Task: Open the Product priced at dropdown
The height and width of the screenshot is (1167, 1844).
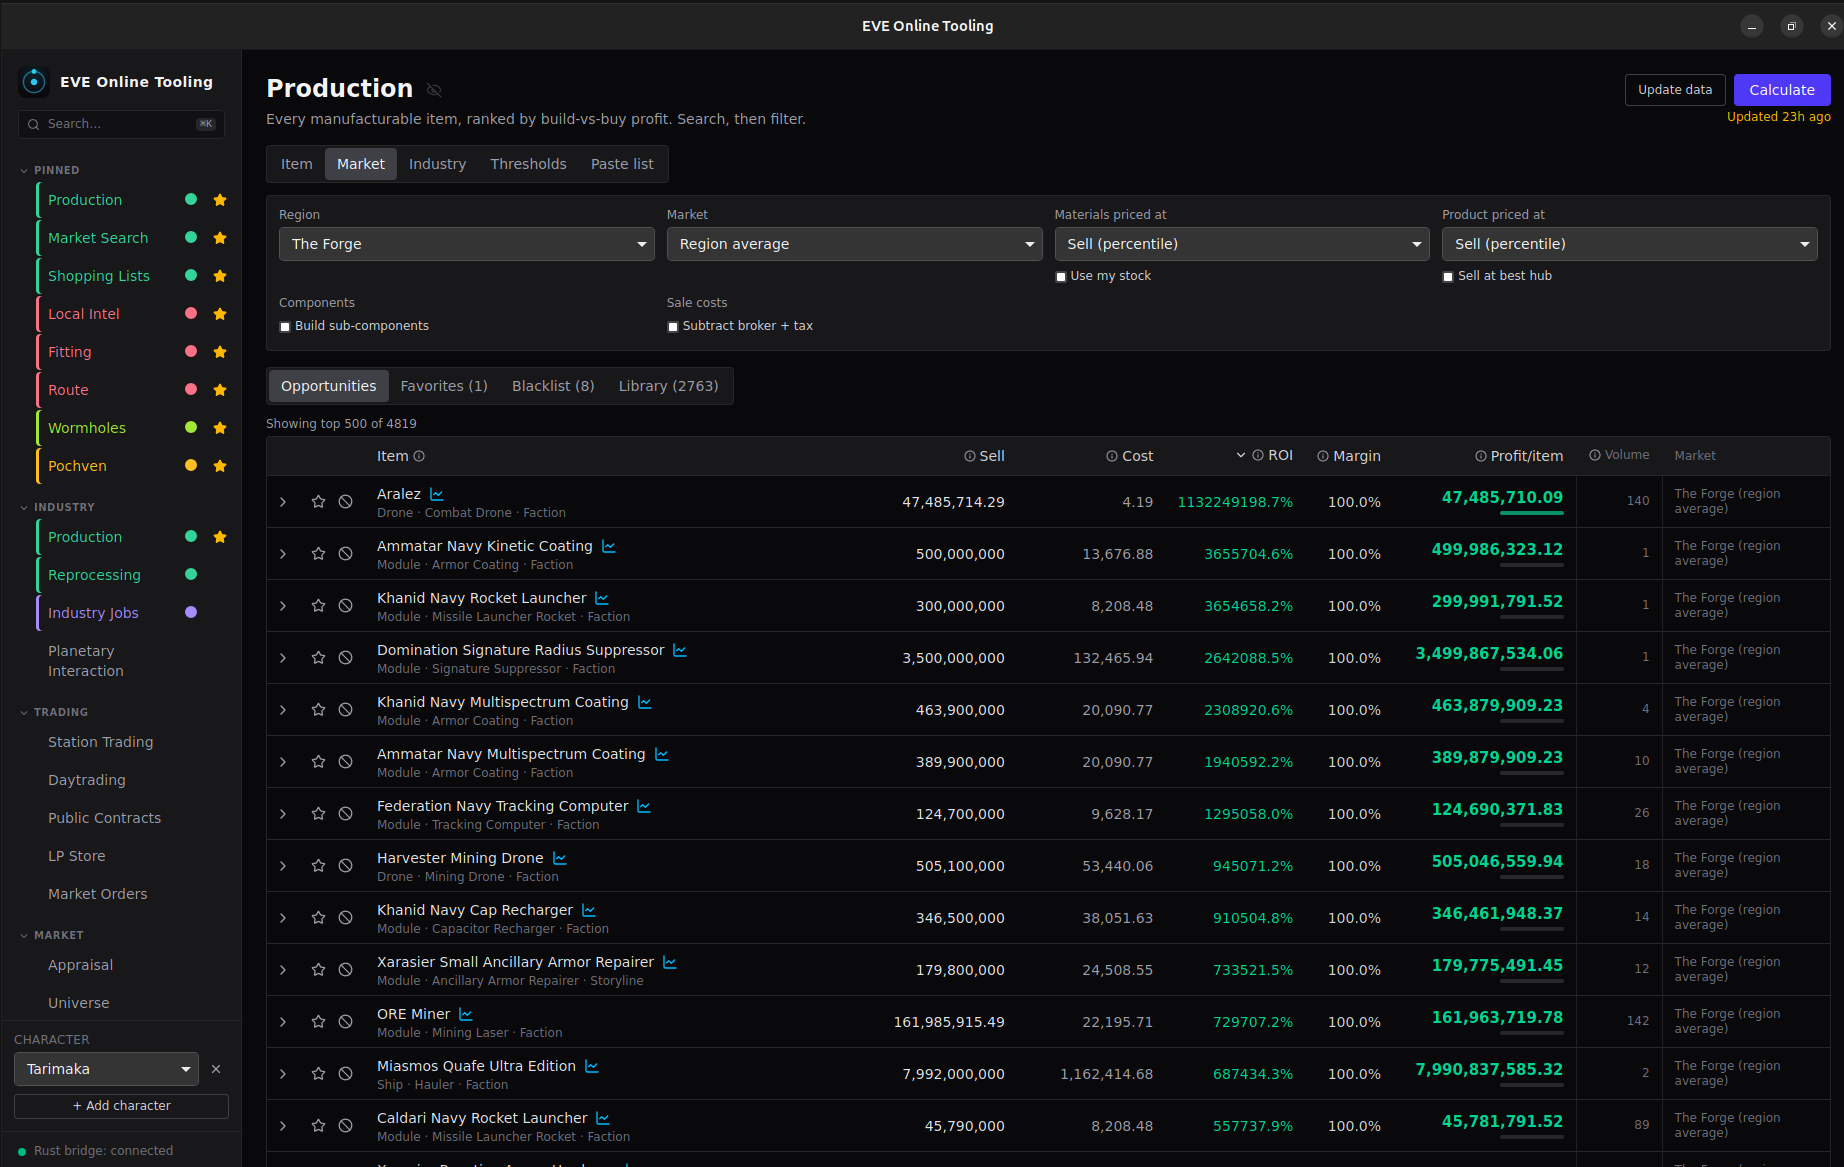Action: tap(1630, 244)
